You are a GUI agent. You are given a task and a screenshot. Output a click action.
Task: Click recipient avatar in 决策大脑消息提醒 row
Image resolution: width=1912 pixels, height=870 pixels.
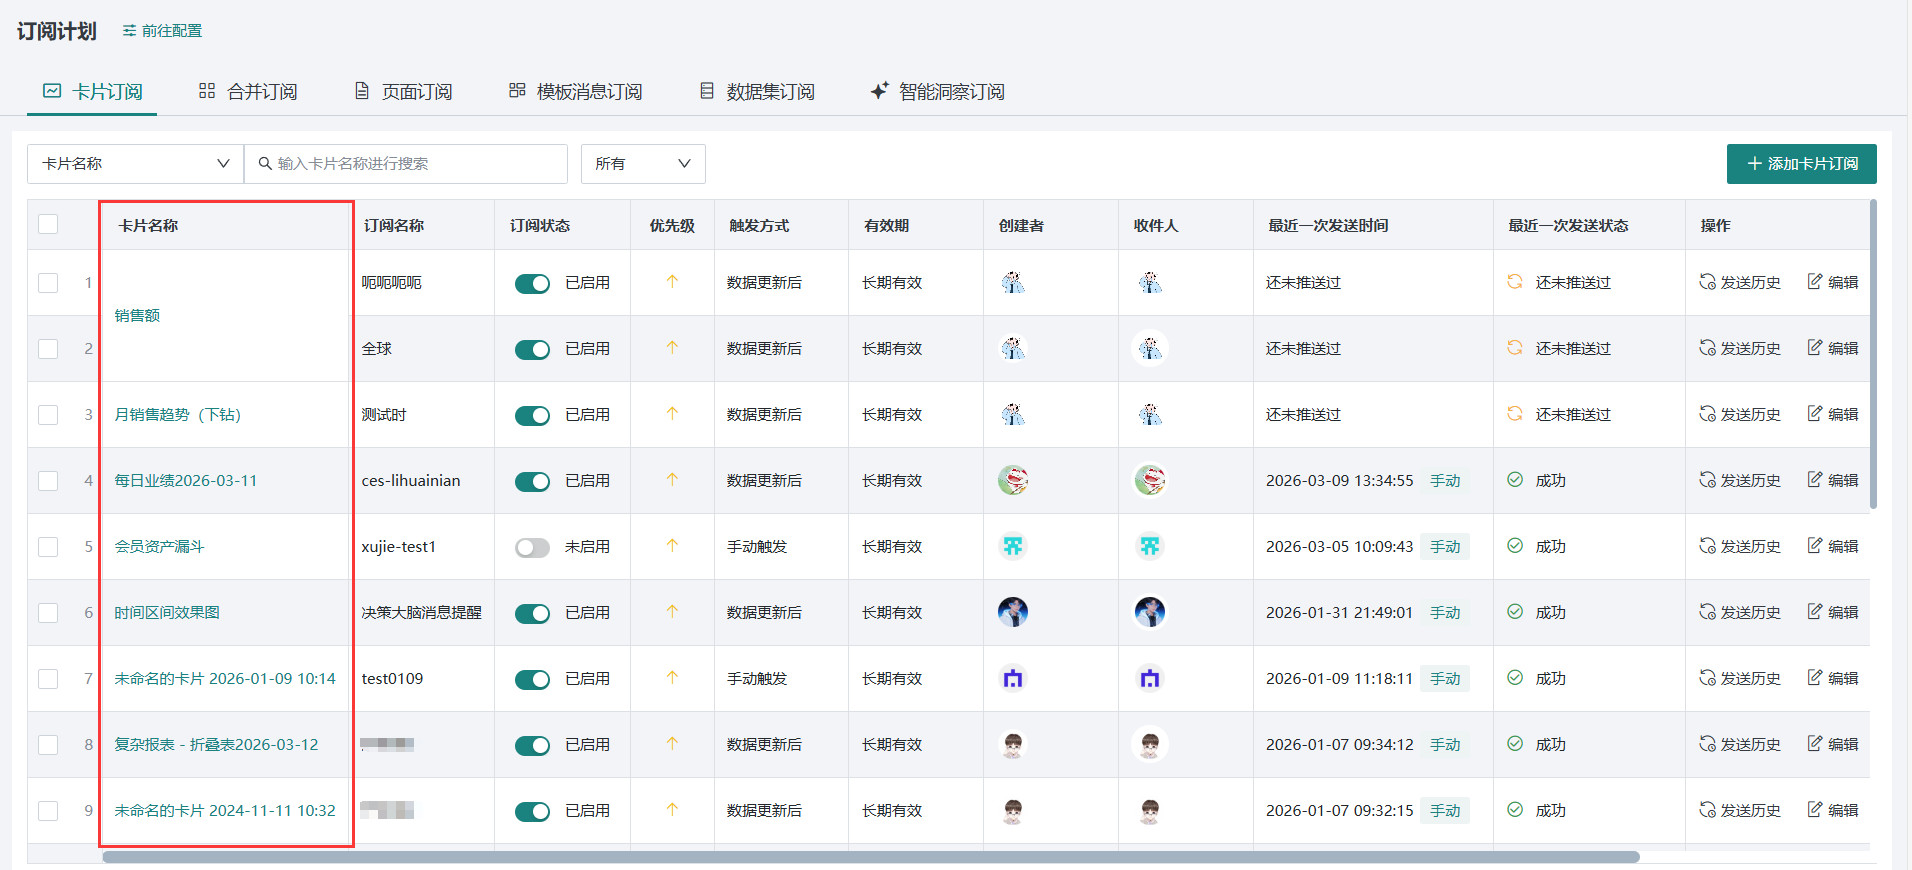coord(1150,612)
